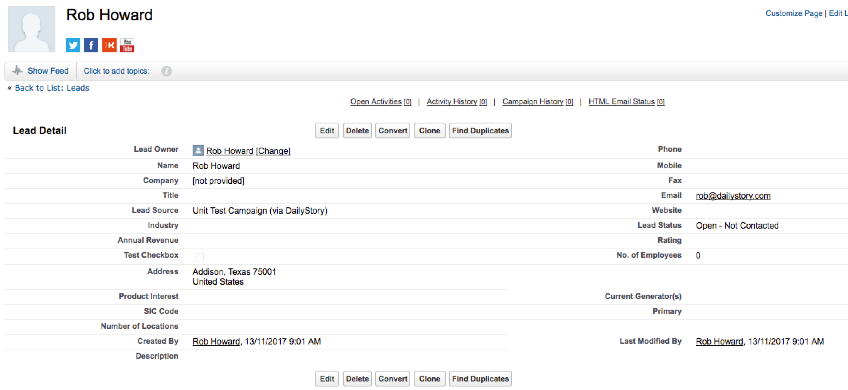Click the United States address line
This screenshot has width=848, height=390.
(x=218, y=282)
